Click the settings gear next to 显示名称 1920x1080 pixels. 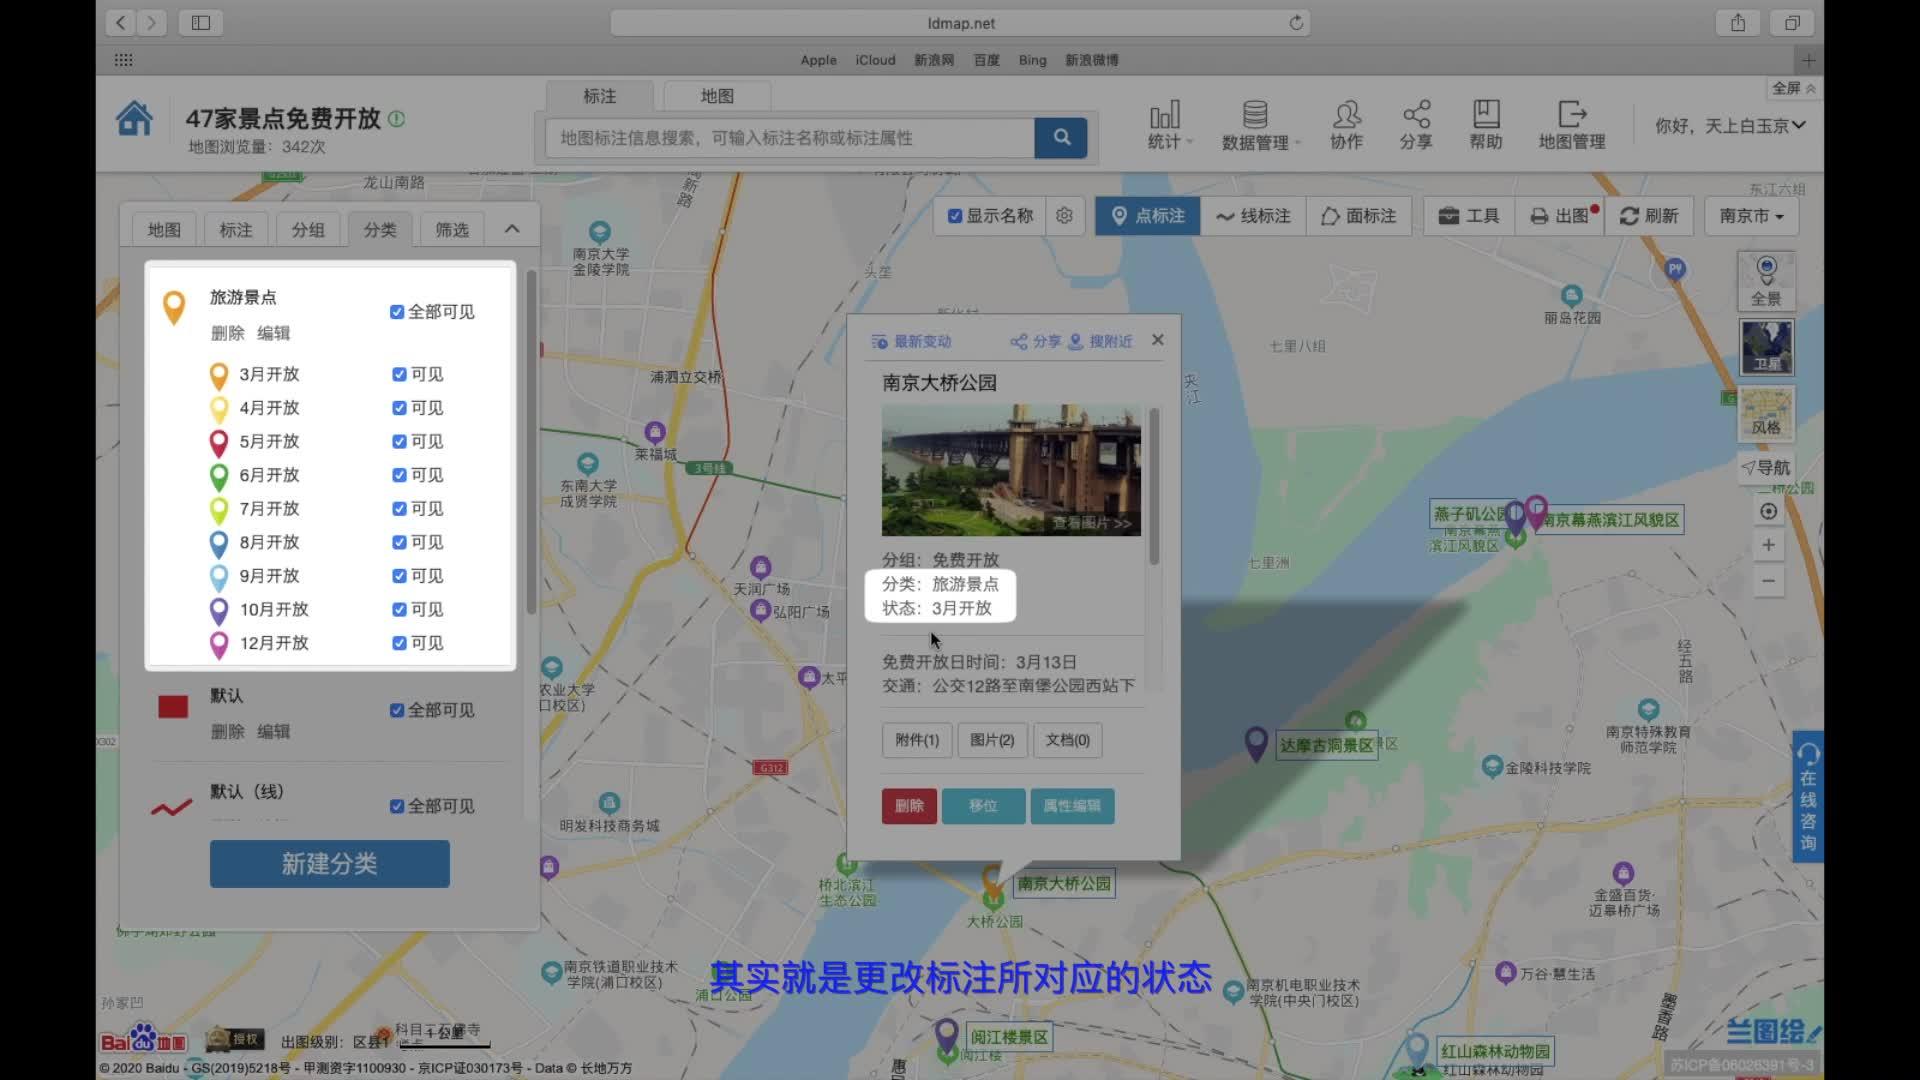point(1065,216)
